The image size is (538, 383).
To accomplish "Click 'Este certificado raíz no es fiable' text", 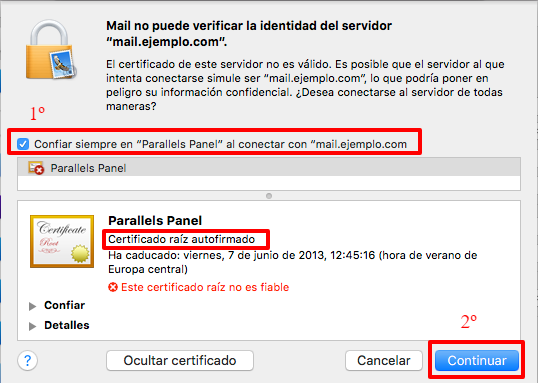I will (205, 287).
